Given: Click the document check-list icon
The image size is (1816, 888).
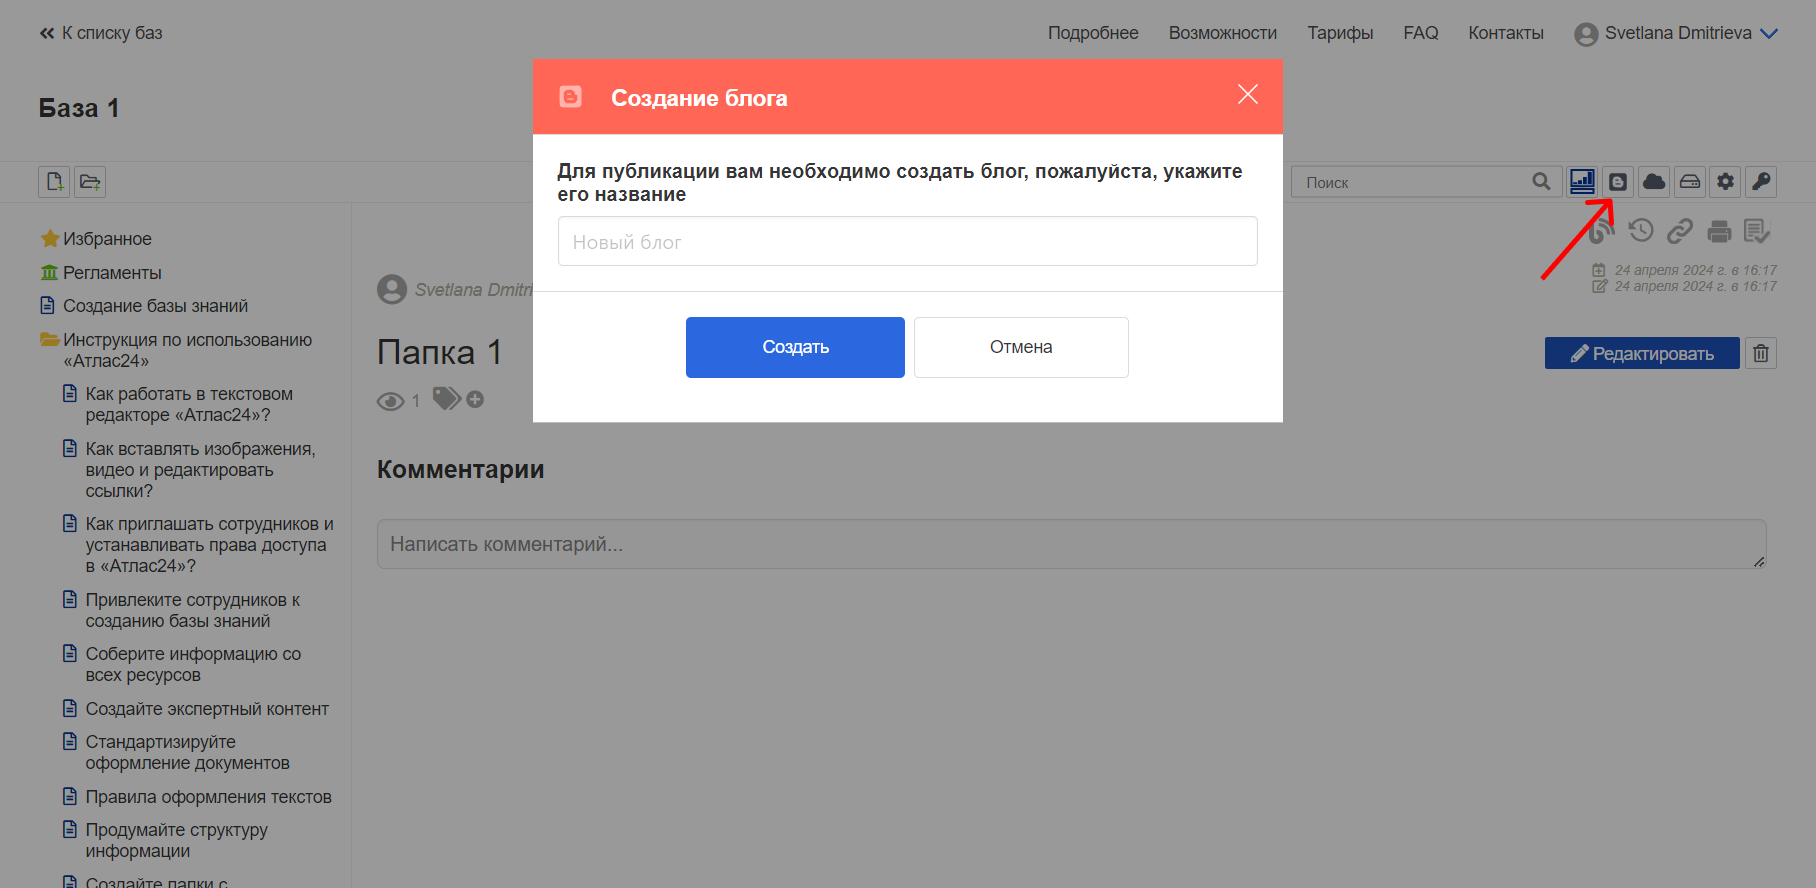Looking at the screenshot, I should (1757, 232).
